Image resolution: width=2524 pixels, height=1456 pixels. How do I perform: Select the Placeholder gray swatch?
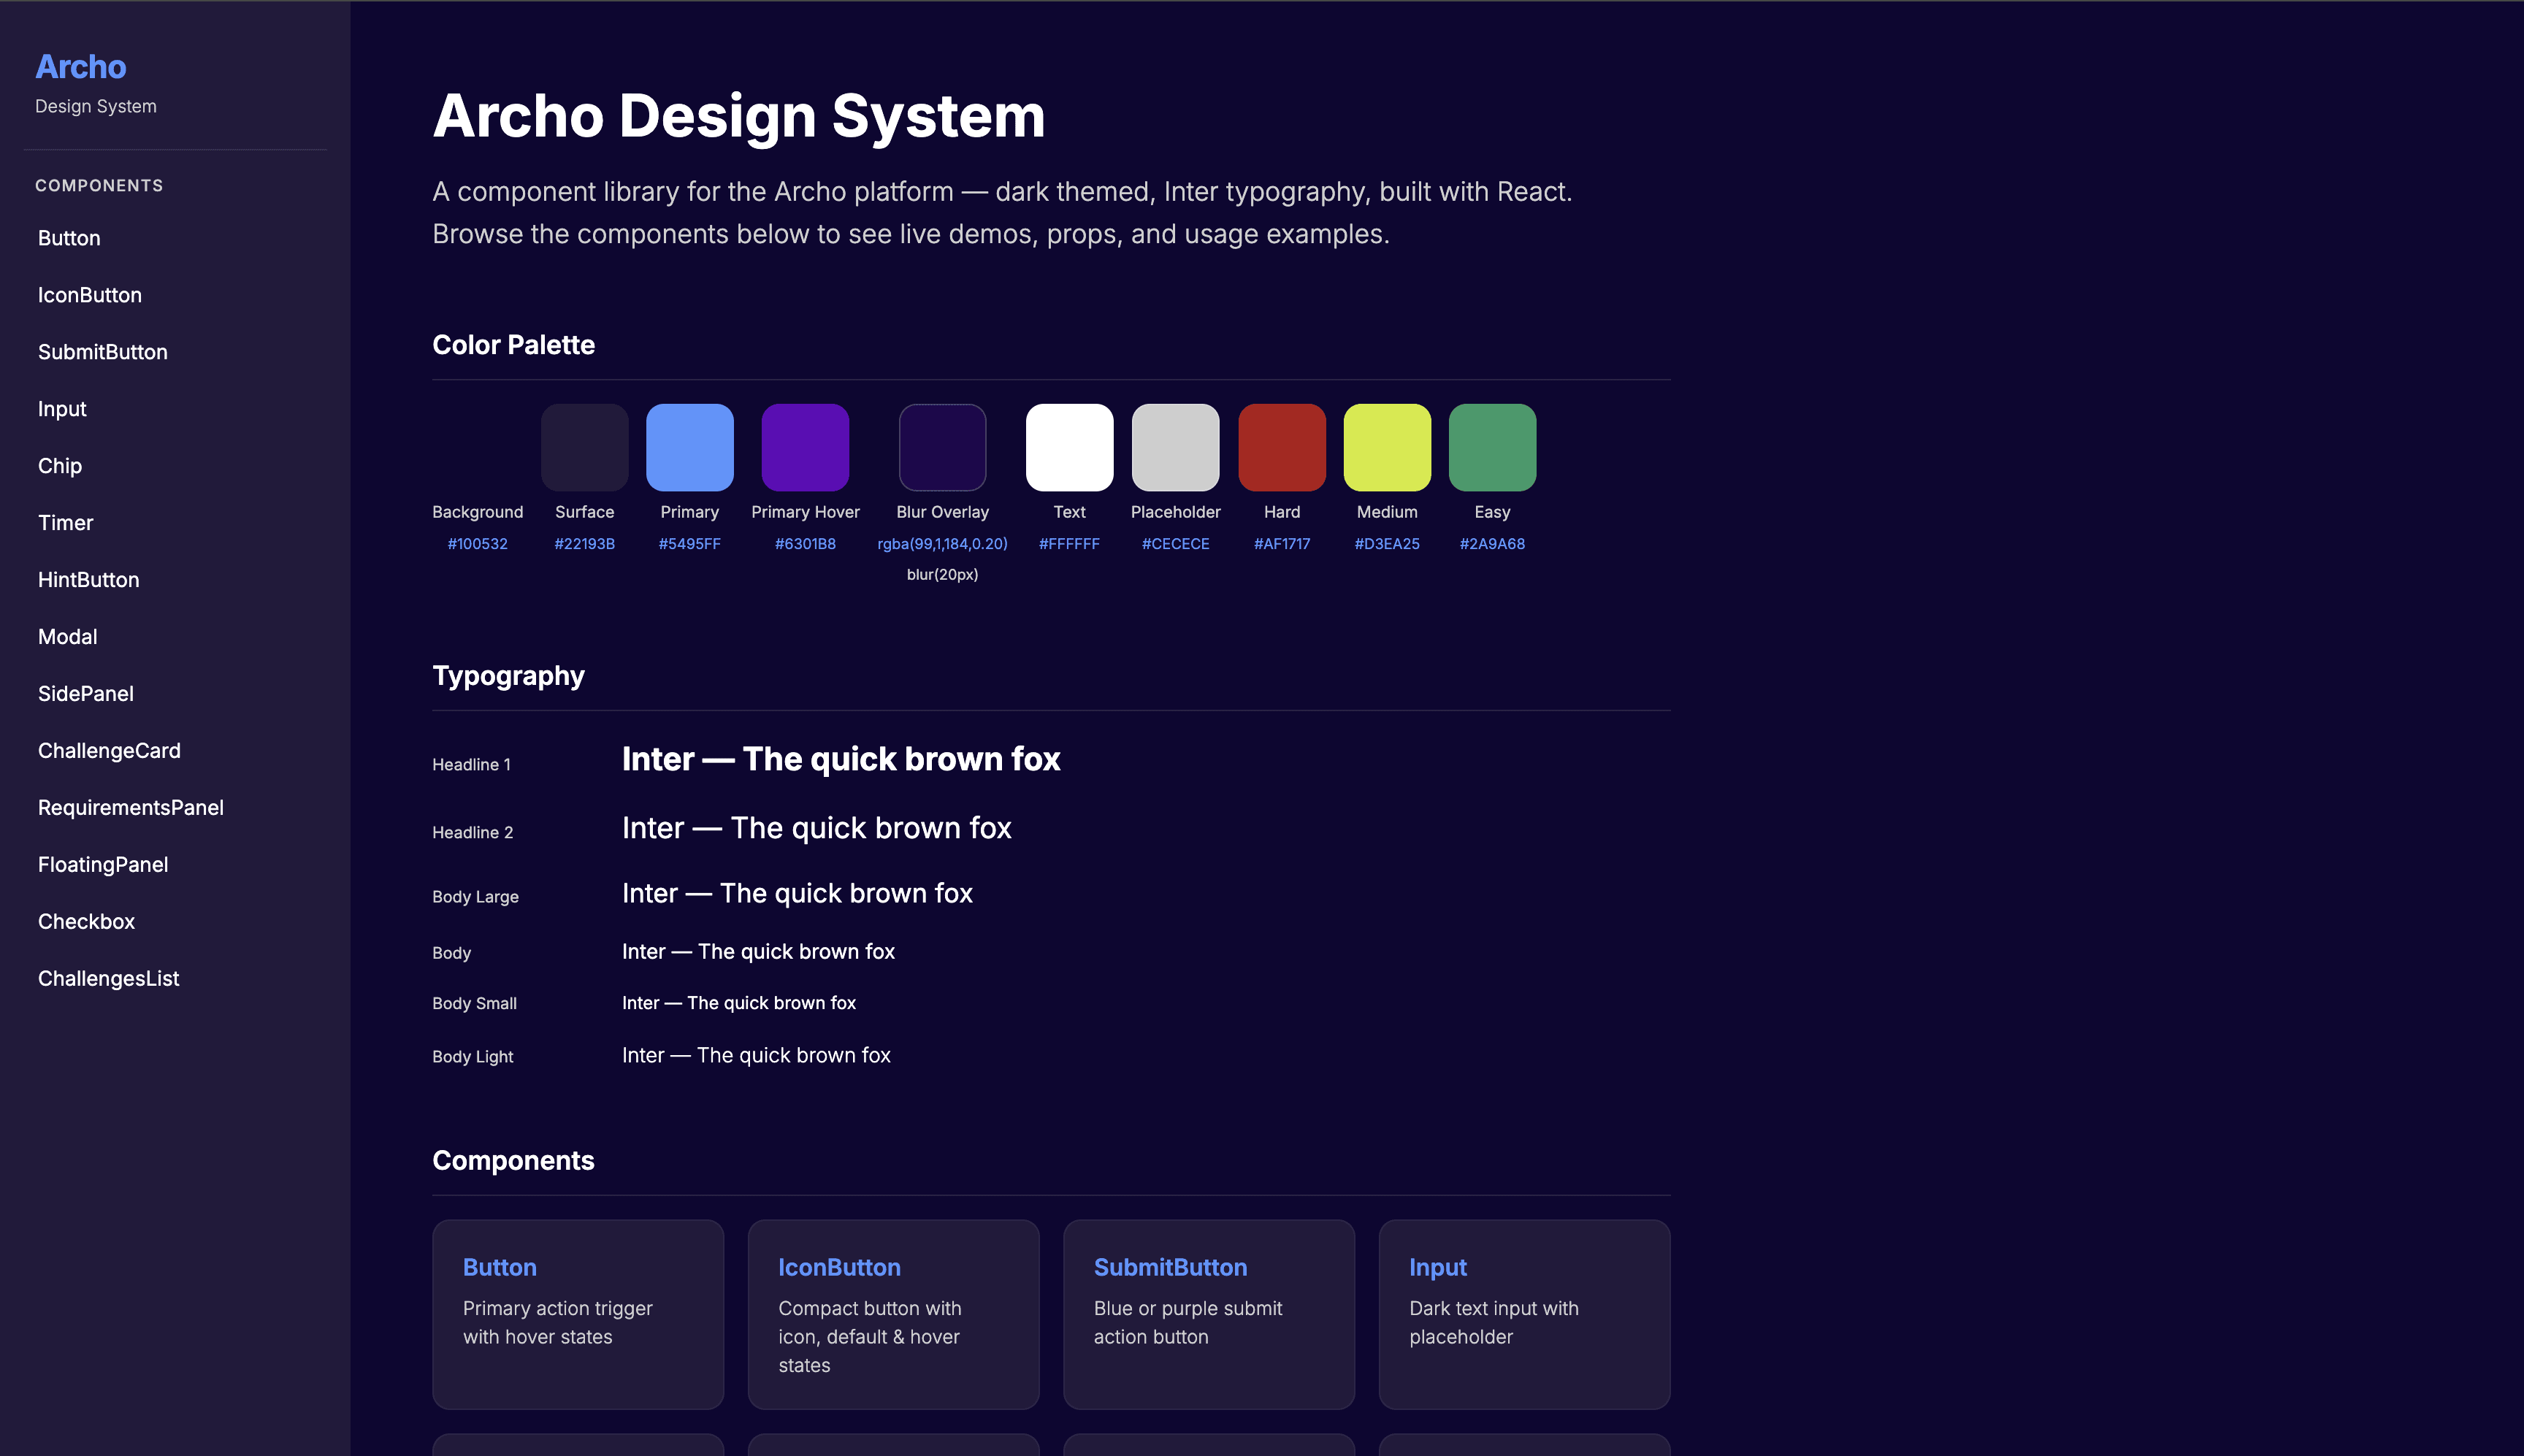tap(1175, 447)
